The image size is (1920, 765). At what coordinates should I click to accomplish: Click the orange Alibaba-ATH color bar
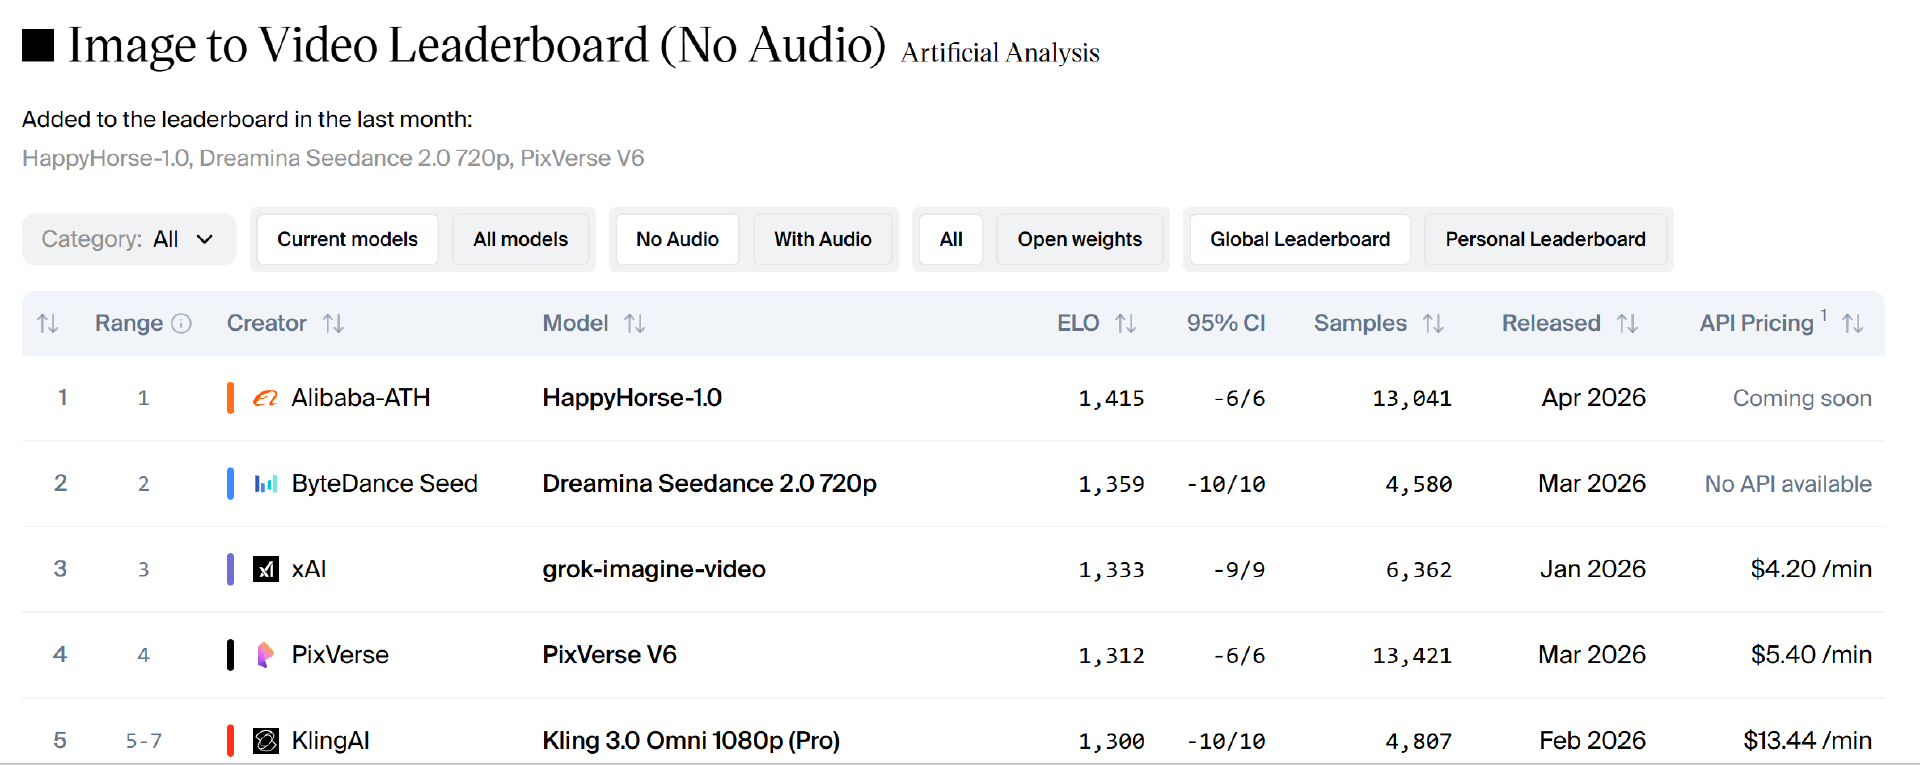(x=230, y=398)
